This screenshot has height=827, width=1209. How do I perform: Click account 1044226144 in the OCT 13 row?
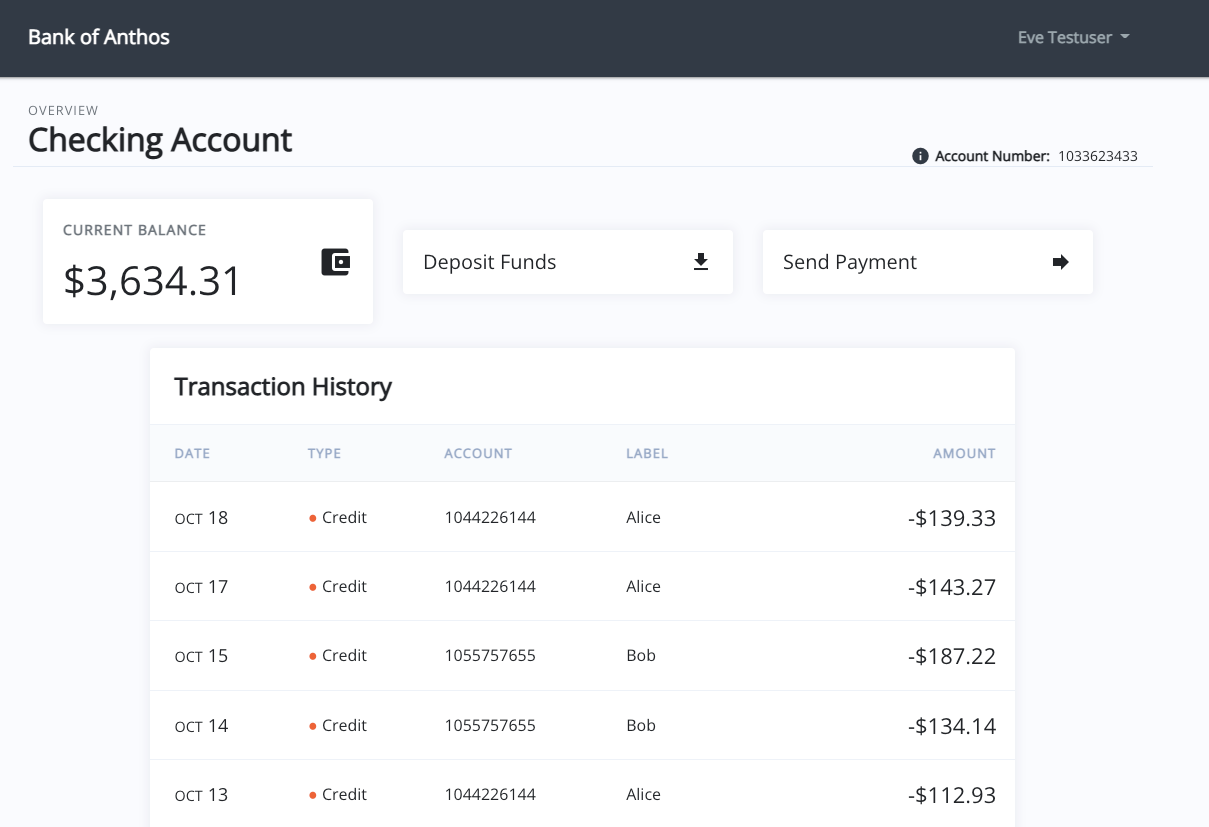tap(490, 795)
